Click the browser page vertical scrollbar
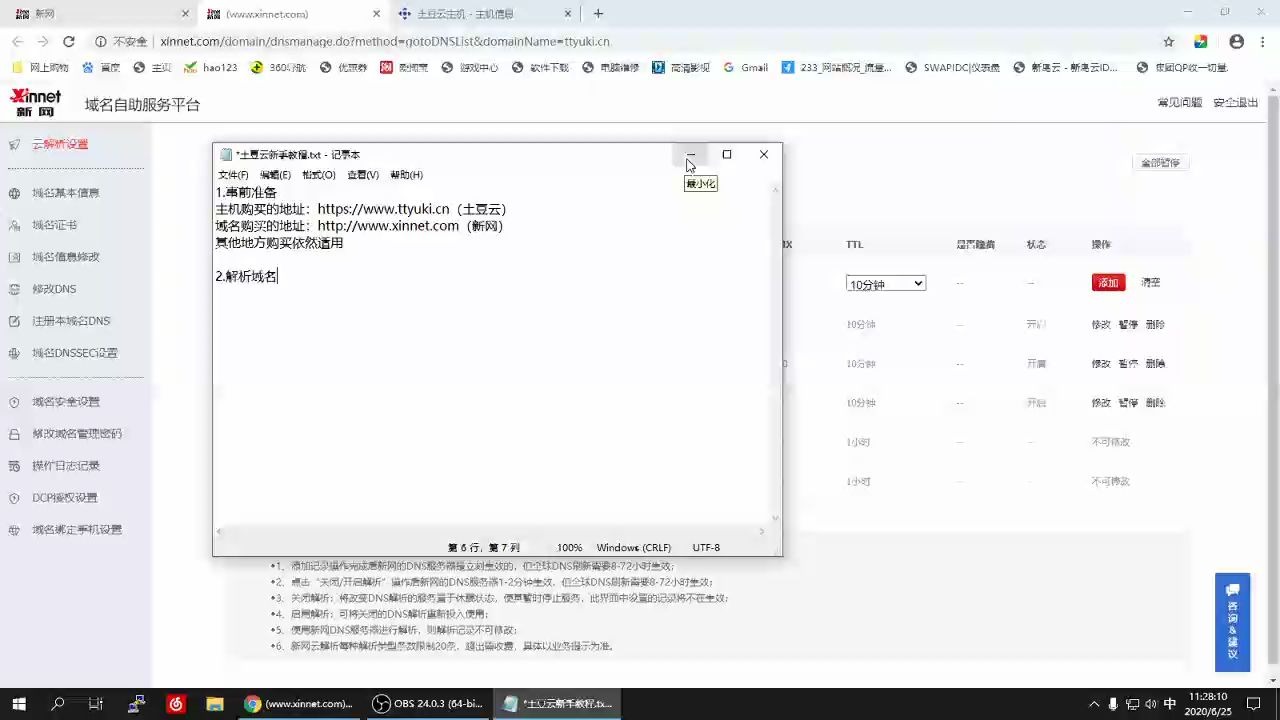 point(1273,382)
